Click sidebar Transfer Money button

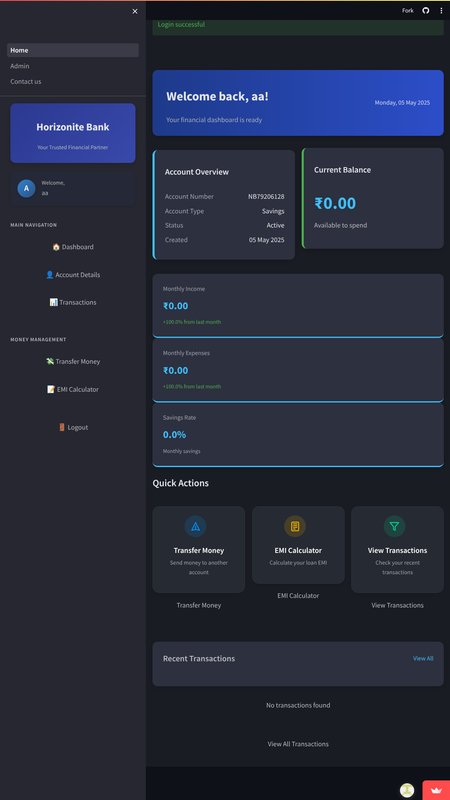[73, 361]
